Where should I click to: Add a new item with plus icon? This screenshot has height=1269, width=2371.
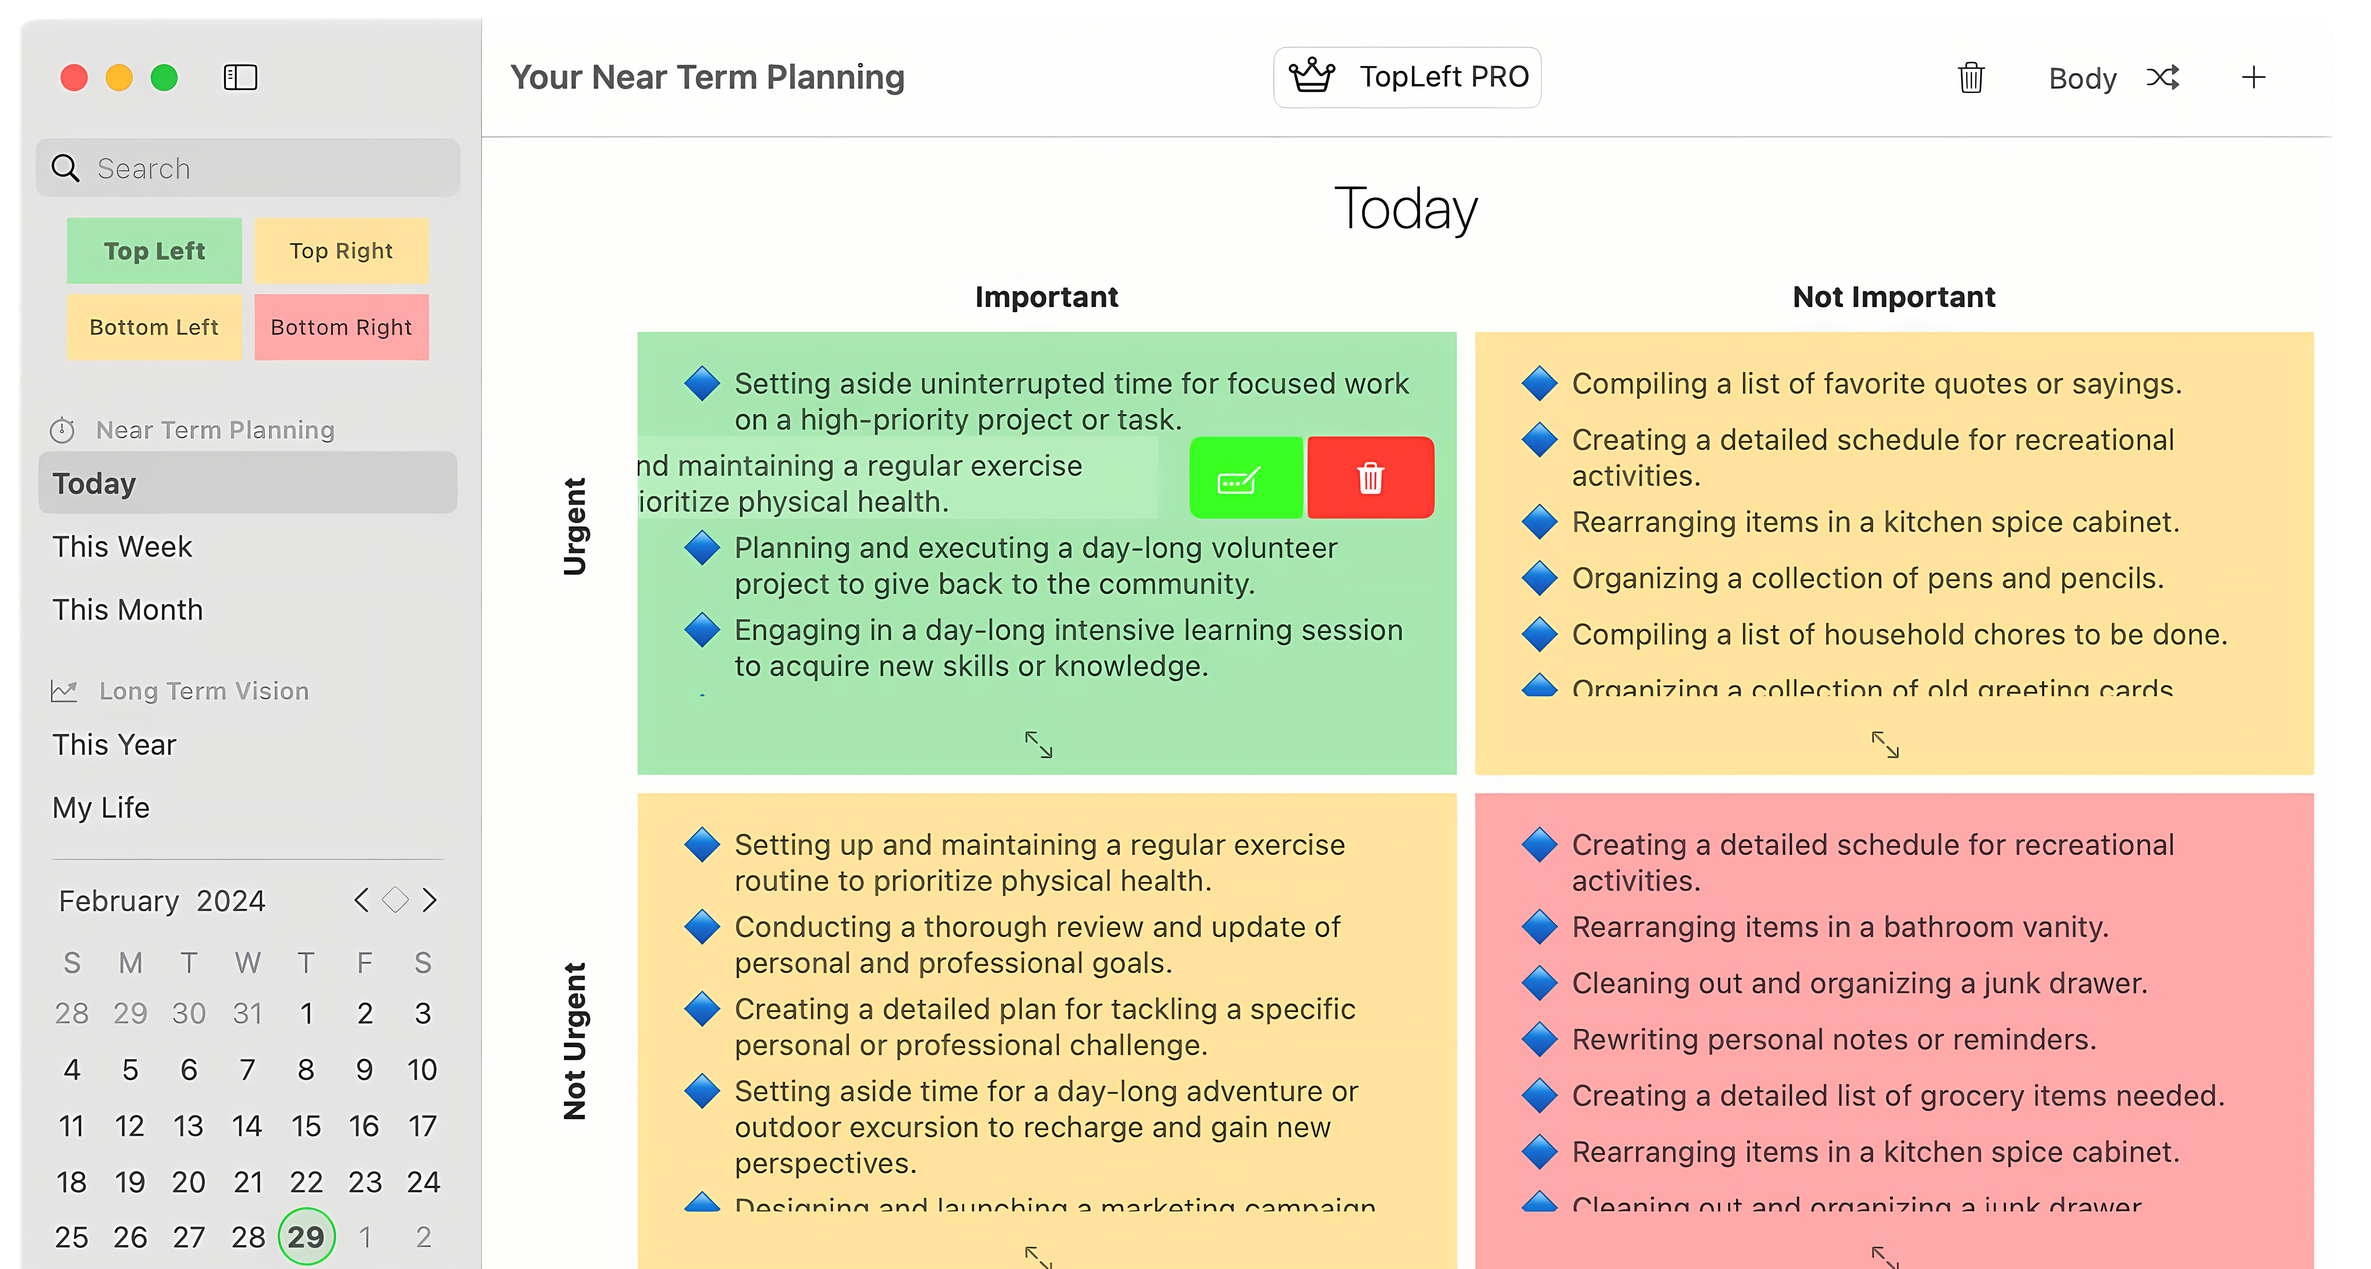pos(2253,78)
